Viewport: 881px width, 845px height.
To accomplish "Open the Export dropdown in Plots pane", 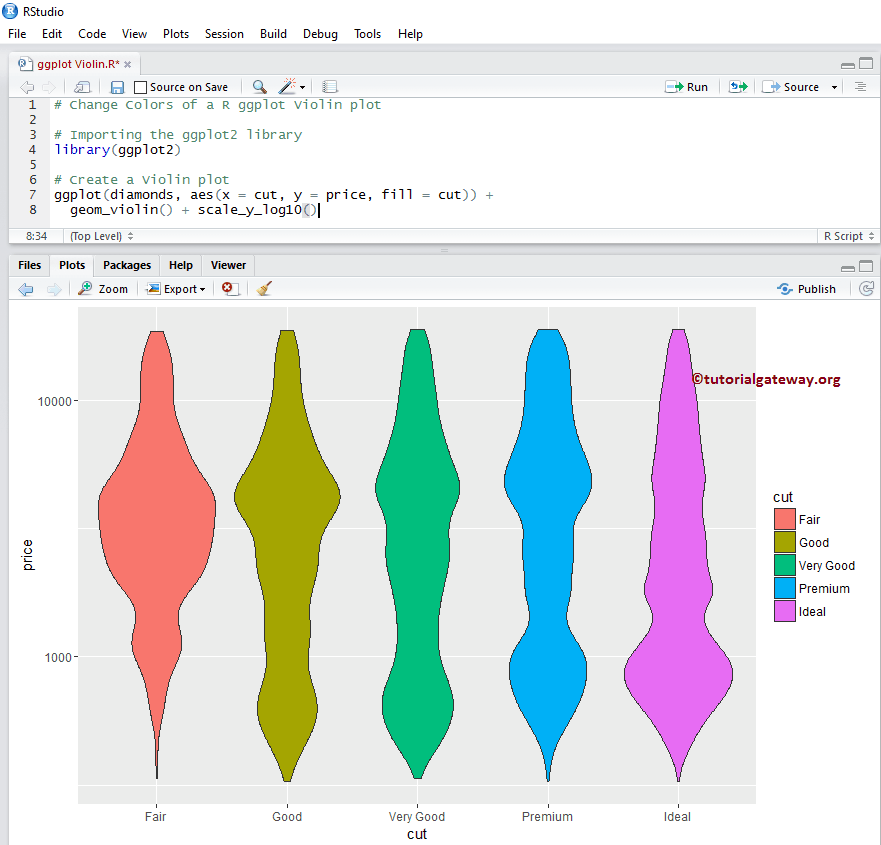I will coord(176,289).
